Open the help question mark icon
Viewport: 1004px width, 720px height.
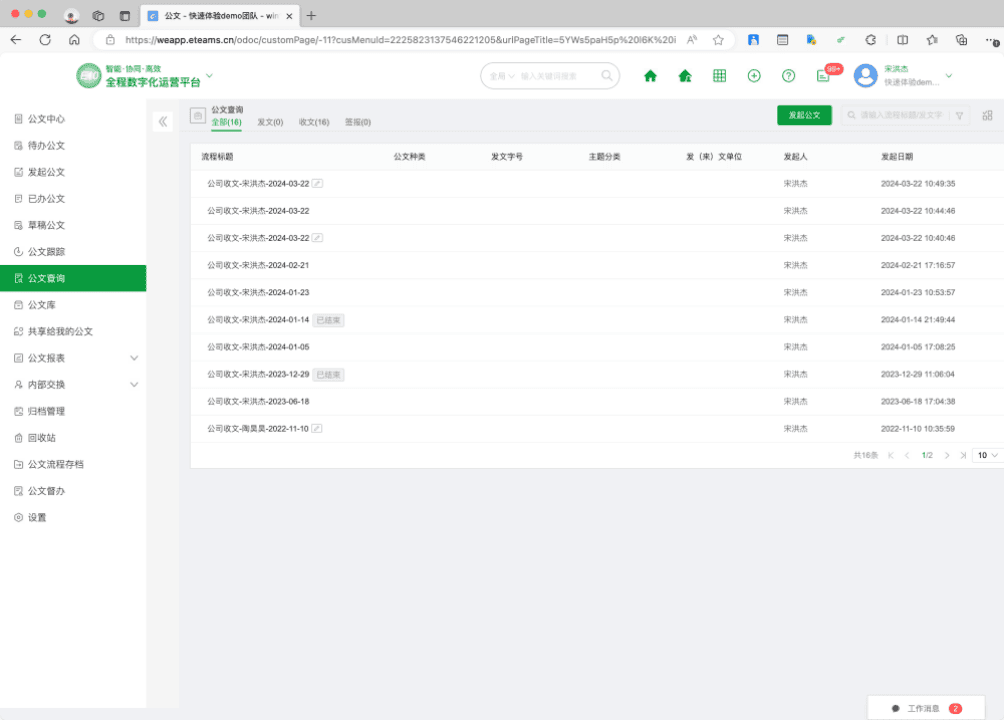click(x=788, y=76)
